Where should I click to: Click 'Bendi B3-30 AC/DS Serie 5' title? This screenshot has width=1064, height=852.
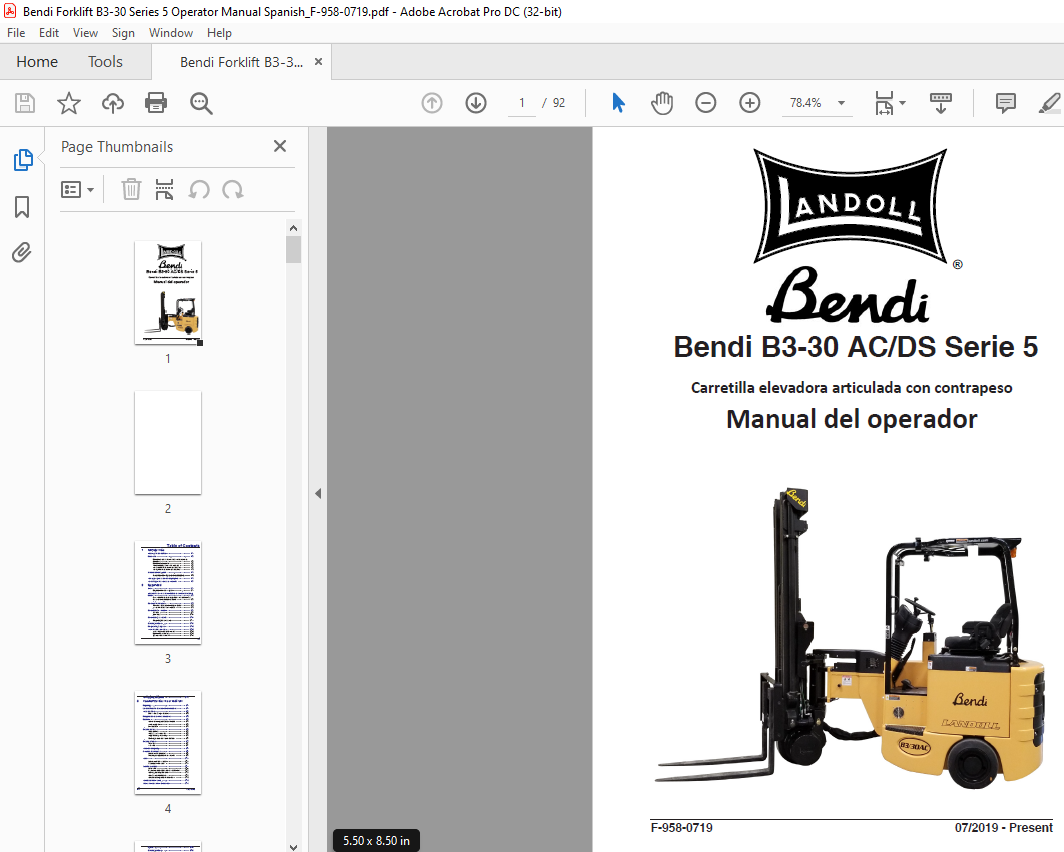click(855, 347)
